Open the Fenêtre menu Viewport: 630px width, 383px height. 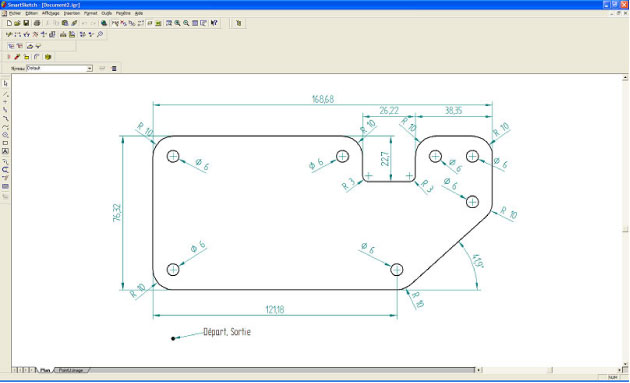click(x=123, y=13)
